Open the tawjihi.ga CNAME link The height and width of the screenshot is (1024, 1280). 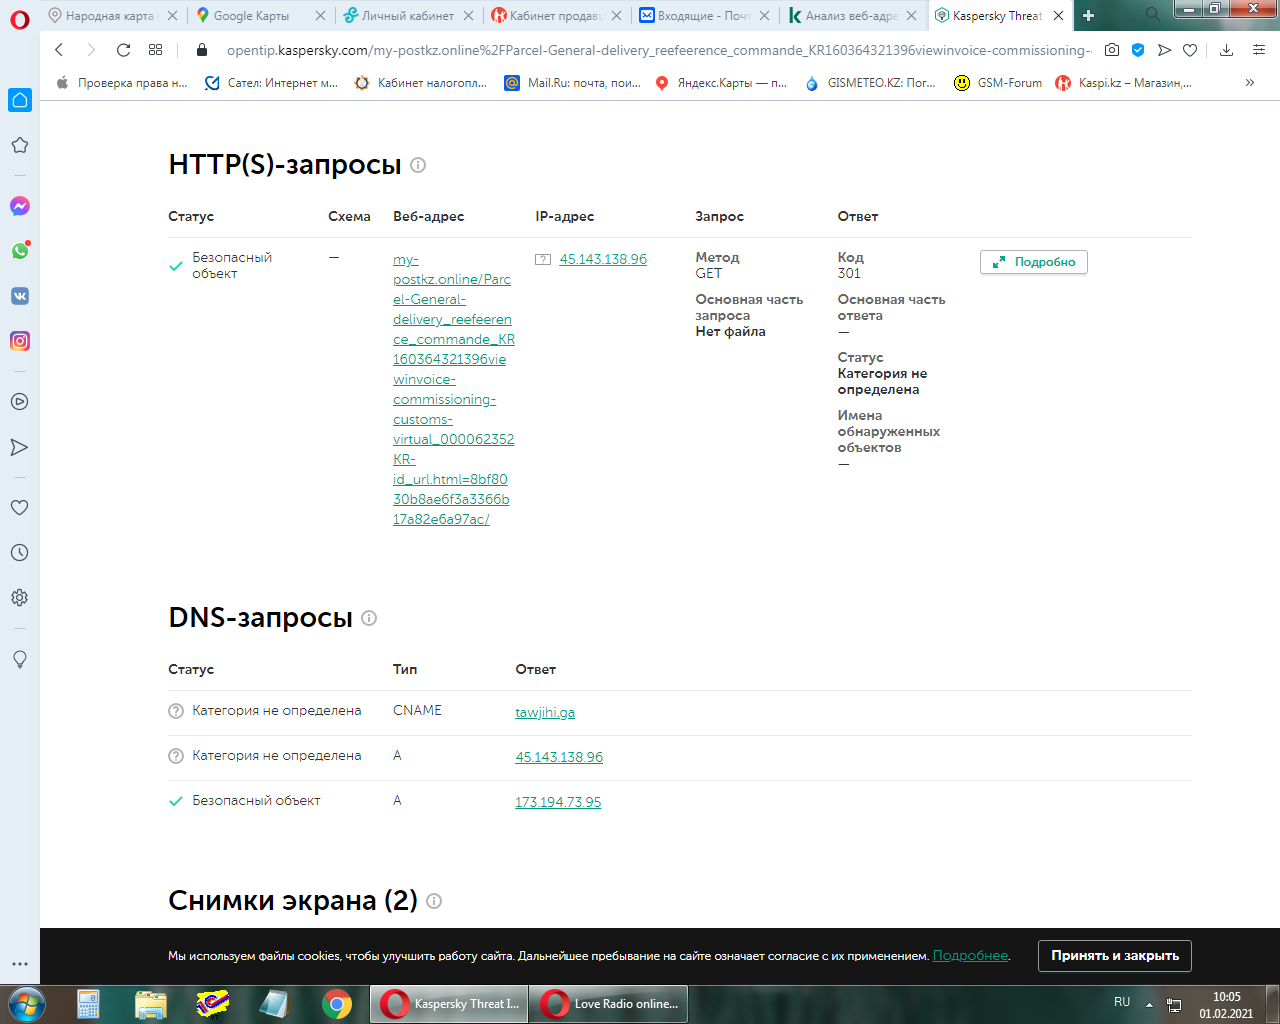(x=545, y=713)
